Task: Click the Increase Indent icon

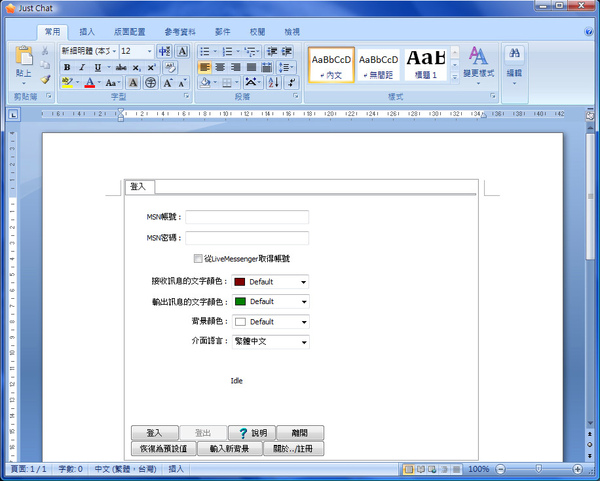Action: [287, 51]
